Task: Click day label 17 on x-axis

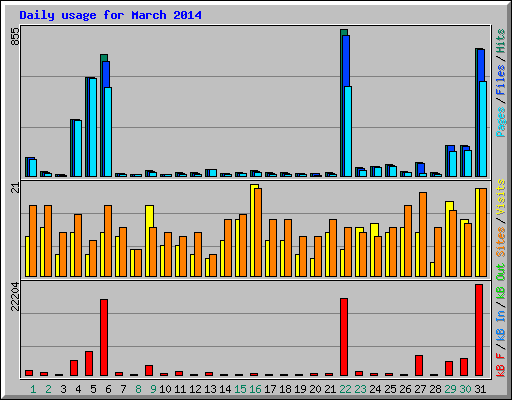Action: 270,389
